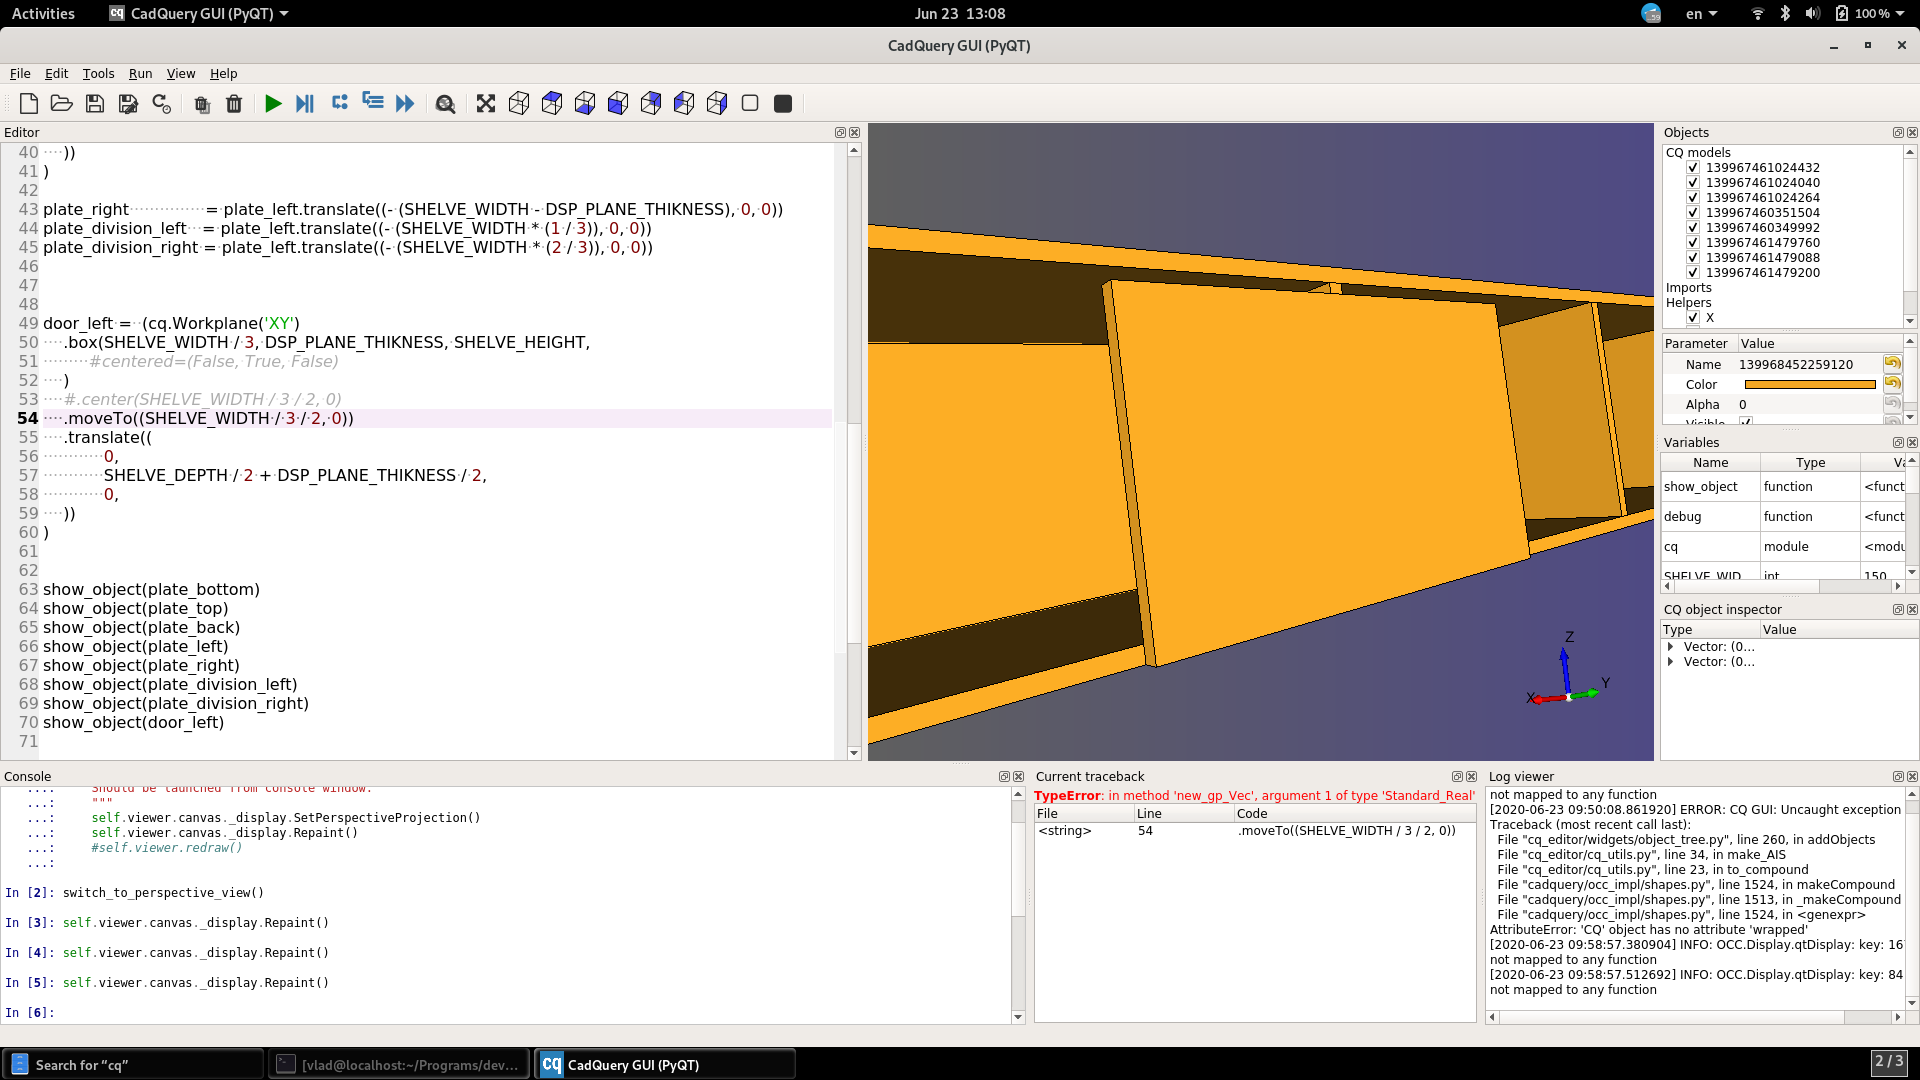Open the CadQuery GUI menu in top bar
This screenshot has height=1080, width=1920.
(x=197, y=13)
